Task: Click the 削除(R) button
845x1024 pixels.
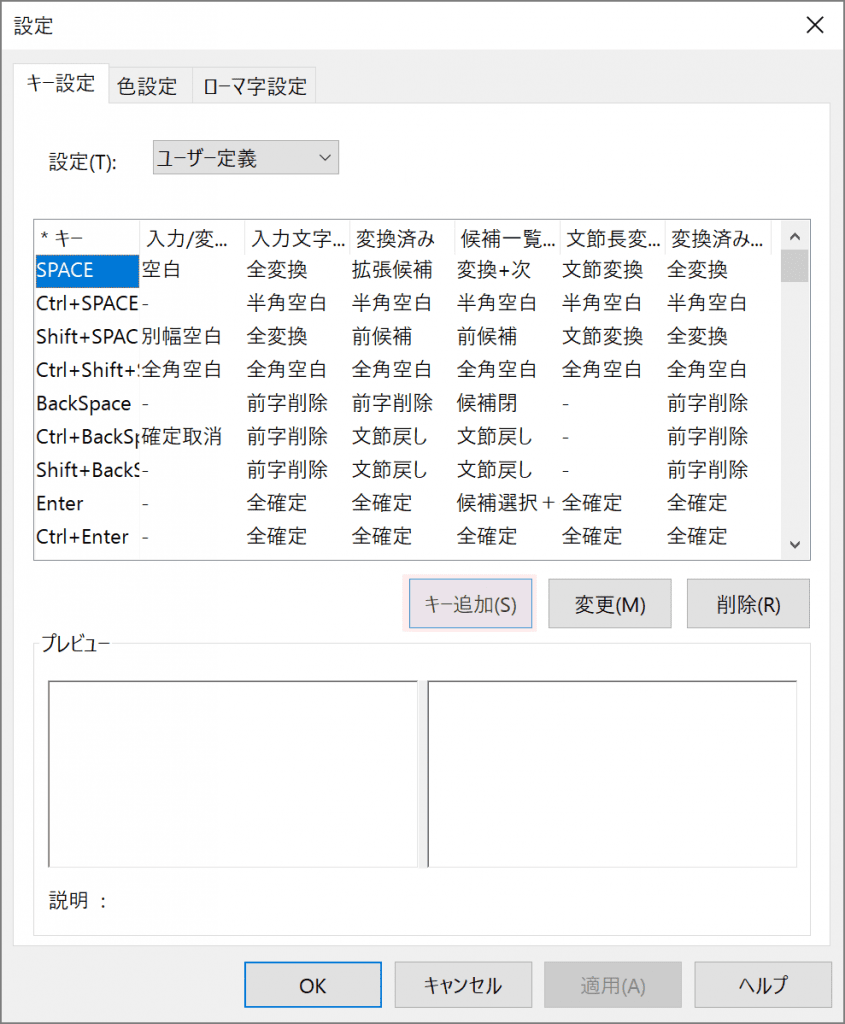Action: 747,605
